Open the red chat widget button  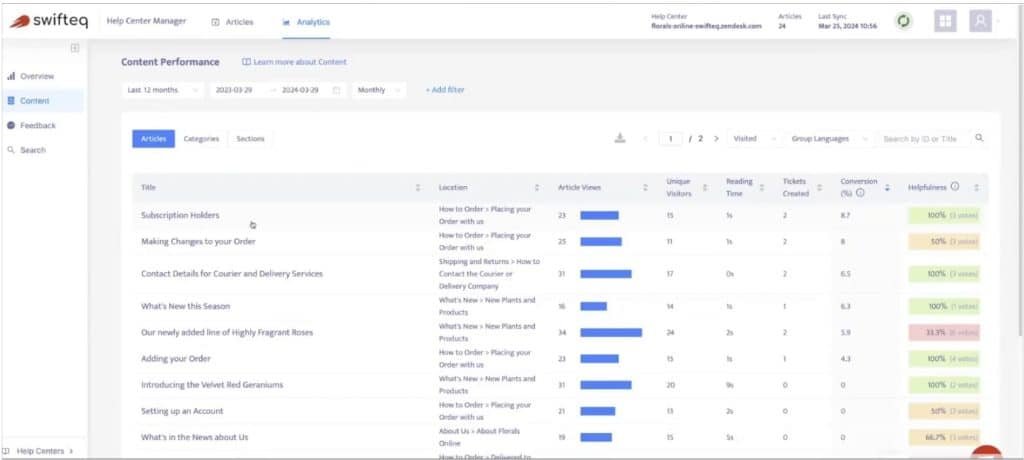coord(986,452)
